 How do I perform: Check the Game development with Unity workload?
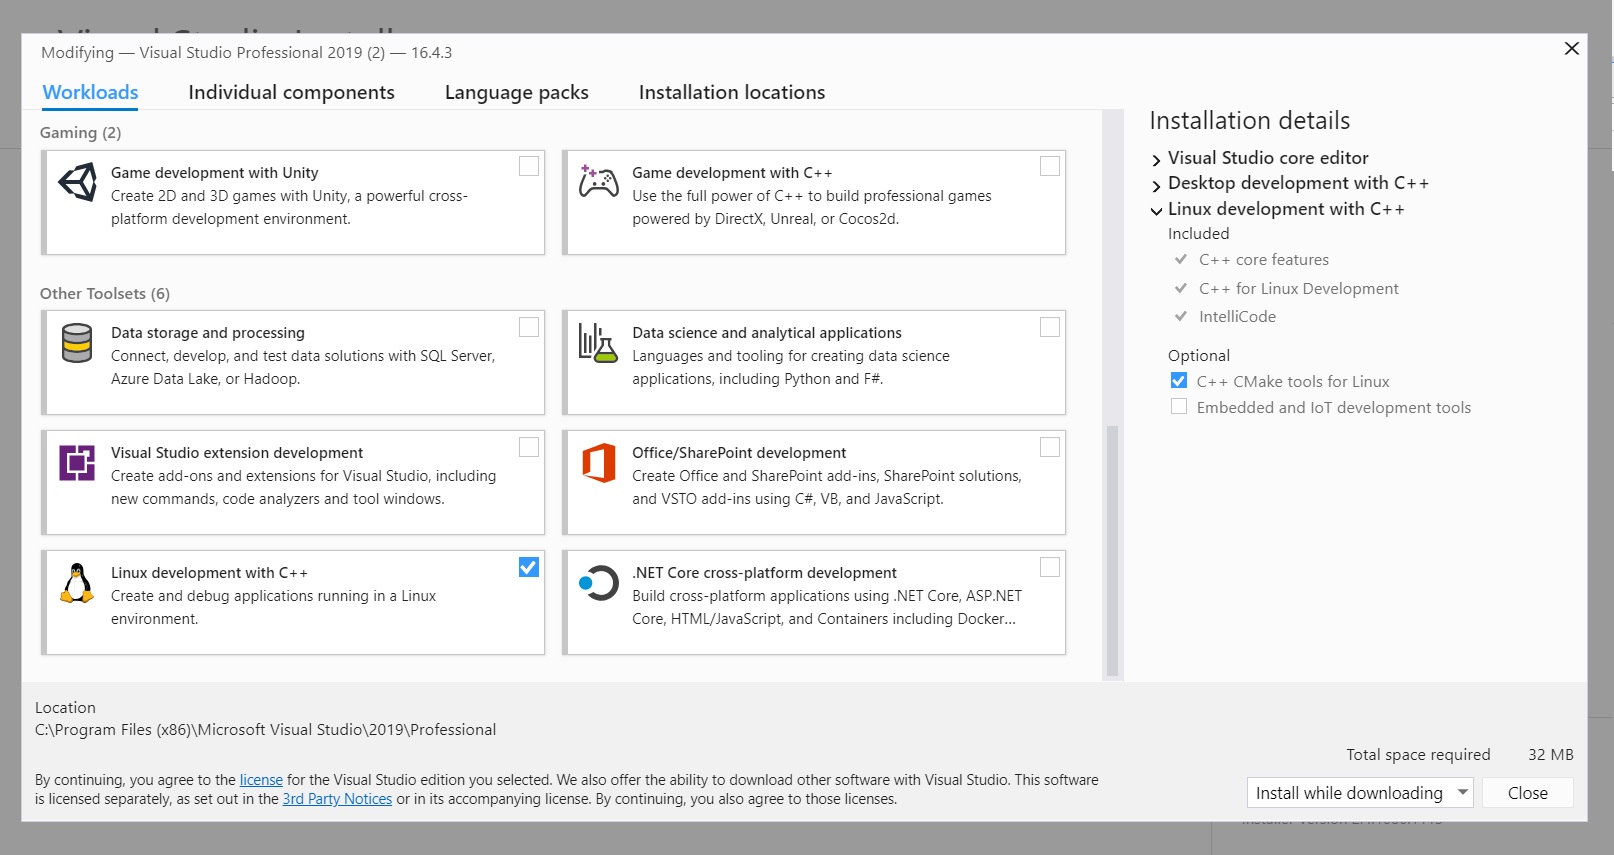point(529,166)
